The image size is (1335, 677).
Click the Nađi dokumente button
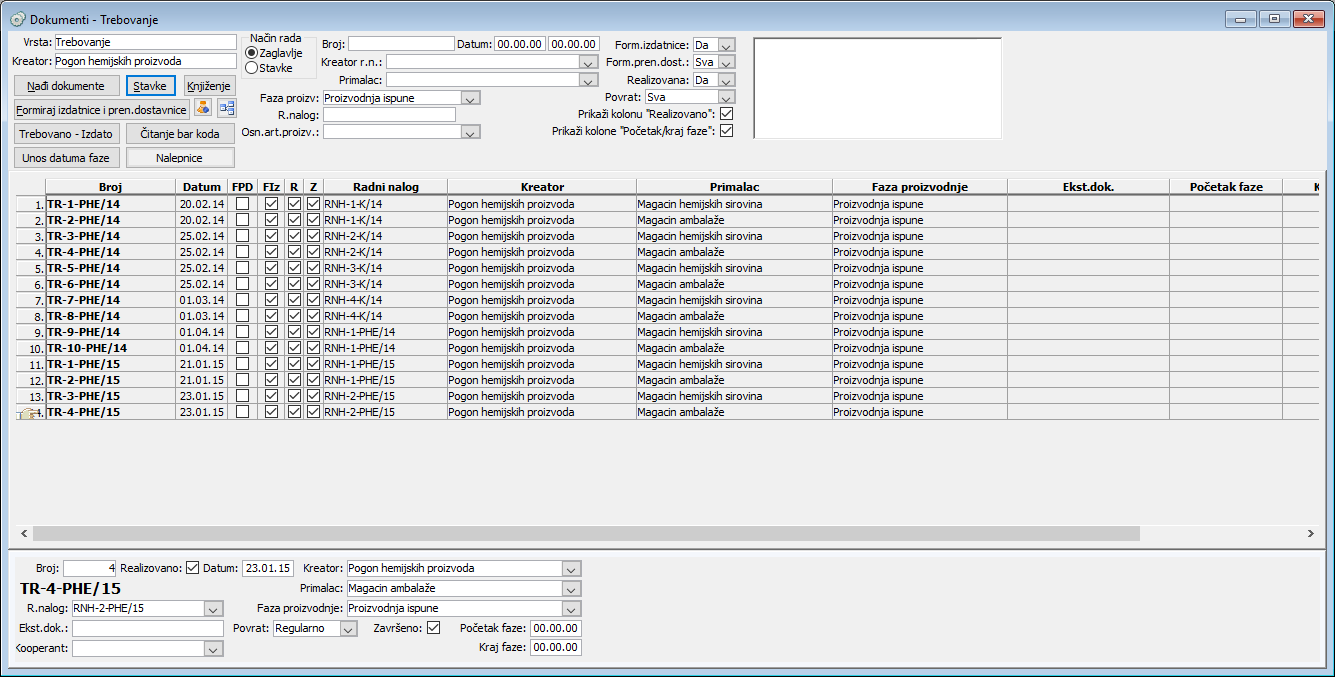click(x=66, y=86)
